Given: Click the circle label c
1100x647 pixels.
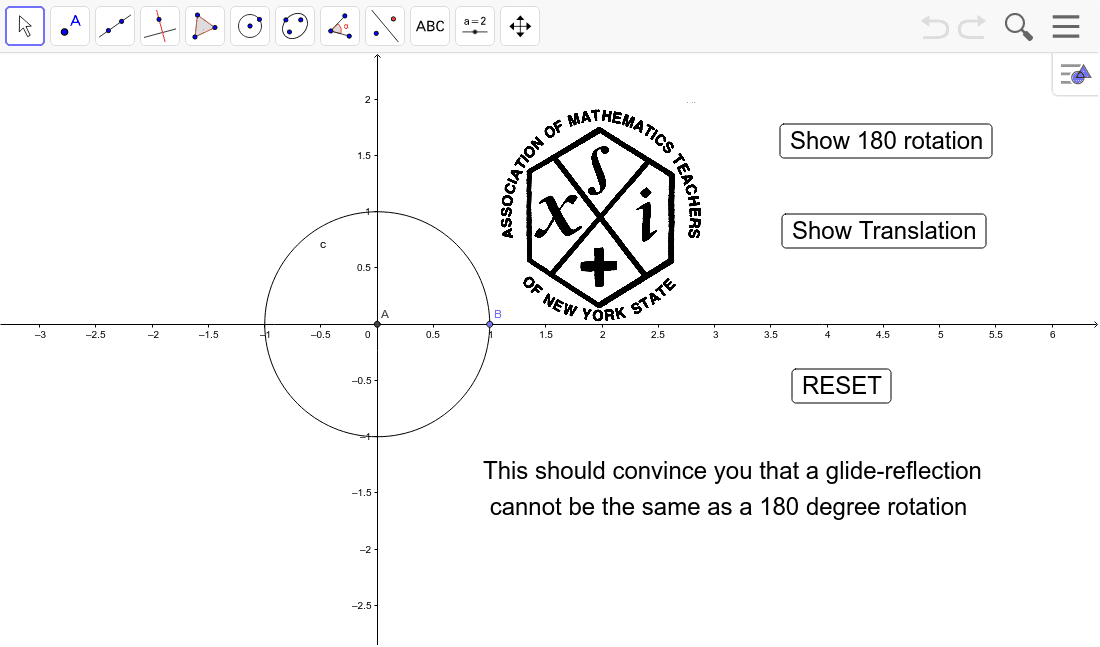Looking at the screenshot, I should point(323,245).
